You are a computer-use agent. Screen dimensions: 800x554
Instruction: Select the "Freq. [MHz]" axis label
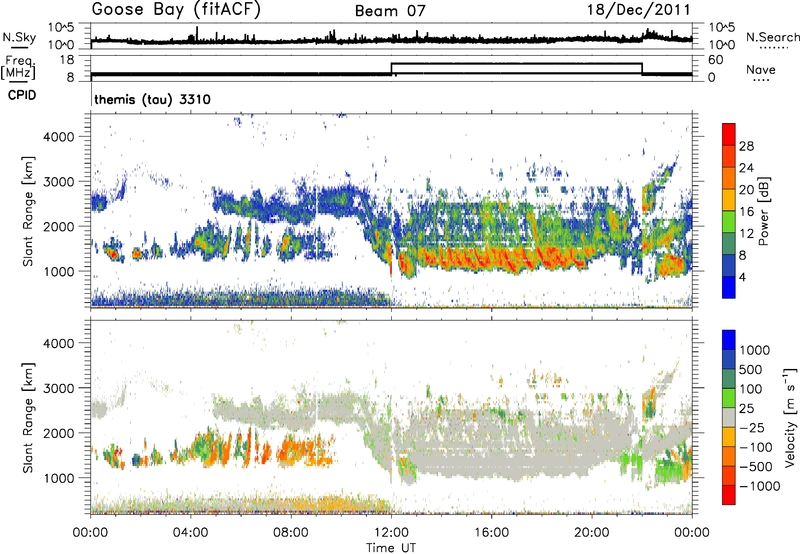coord(18,68)
